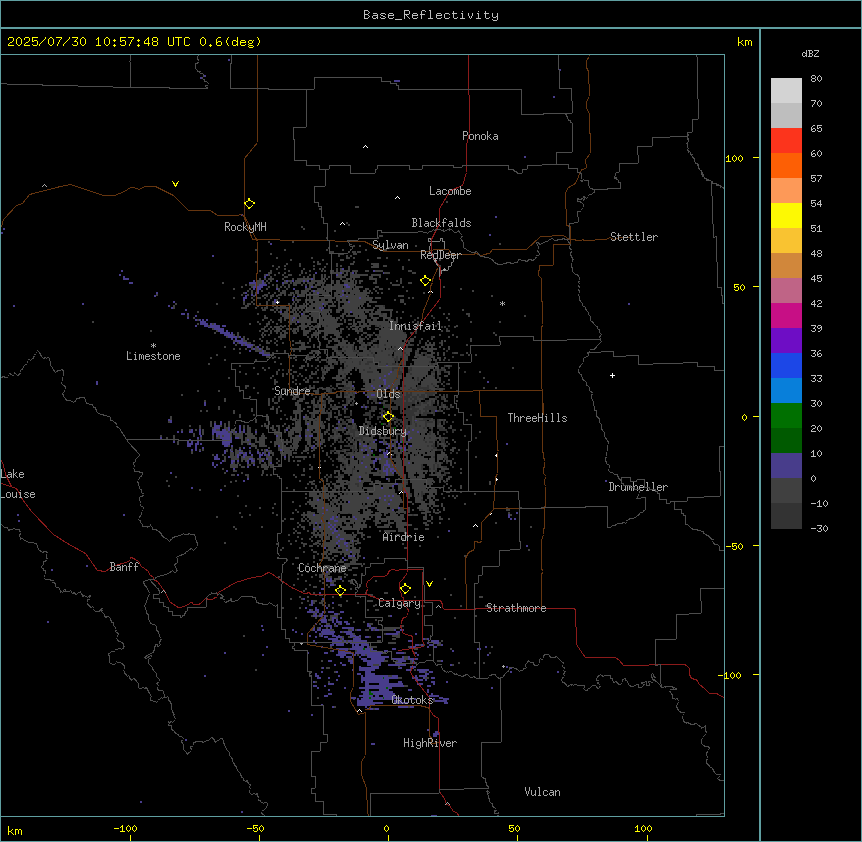Click the Okotoks label
862x842 pixels.
click(412, 700)
